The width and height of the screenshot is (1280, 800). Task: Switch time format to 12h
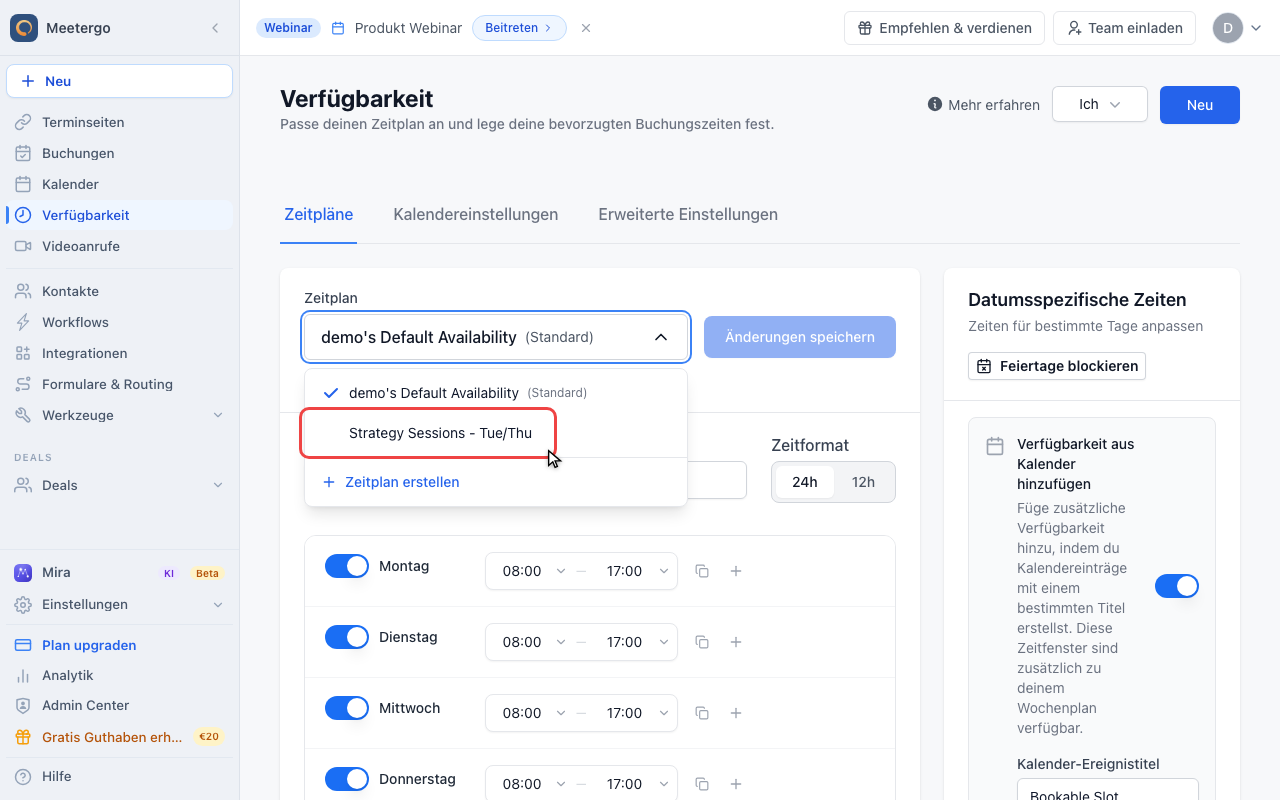863,482
